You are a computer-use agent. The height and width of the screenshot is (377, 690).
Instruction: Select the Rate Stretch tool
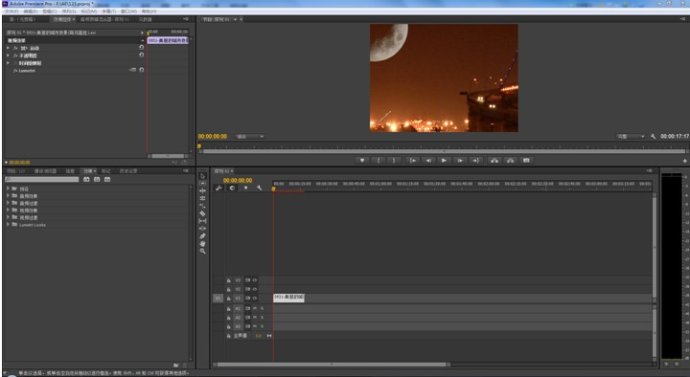coord(202,206)
